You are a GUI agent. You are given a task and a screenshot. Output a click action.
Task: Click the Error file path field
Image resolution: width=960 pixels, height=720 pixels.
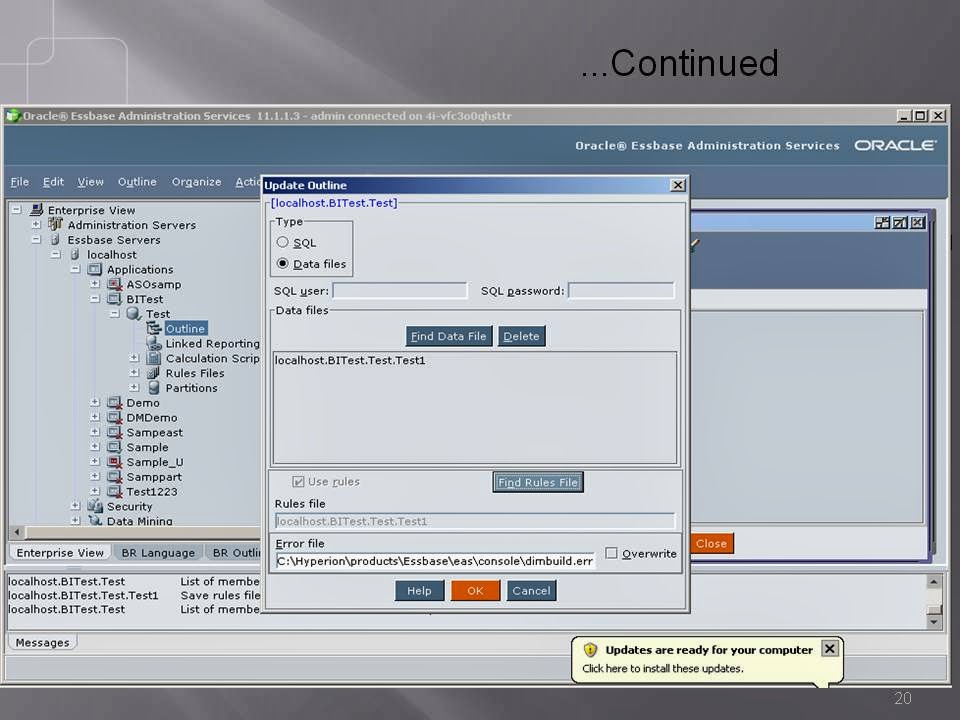coord(435,561)
